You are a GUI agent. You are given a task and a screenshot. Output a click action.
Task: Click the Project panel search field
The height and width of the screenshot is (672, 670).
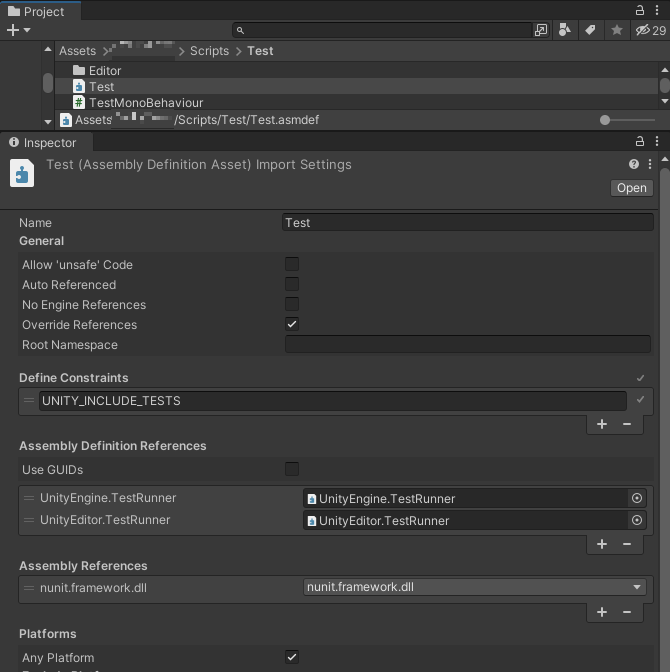point(382,30)
